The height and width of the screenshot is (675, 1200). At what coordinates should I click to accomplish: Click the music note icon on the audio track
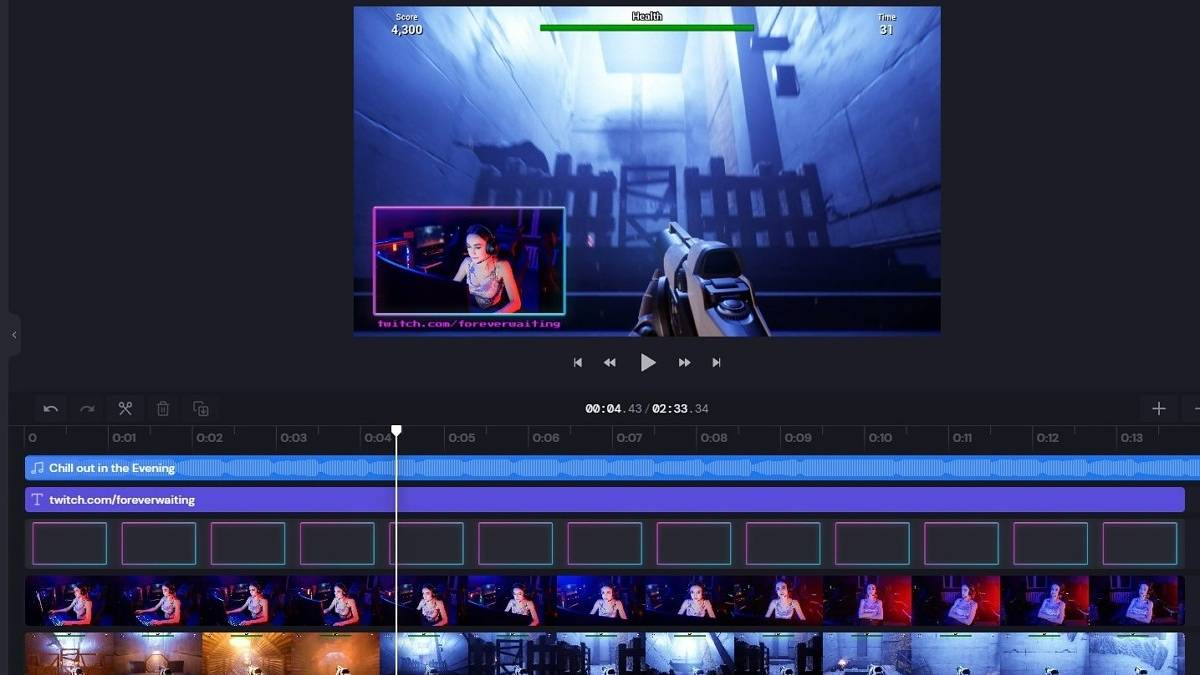pyautogui.click(x=38, y=467)
